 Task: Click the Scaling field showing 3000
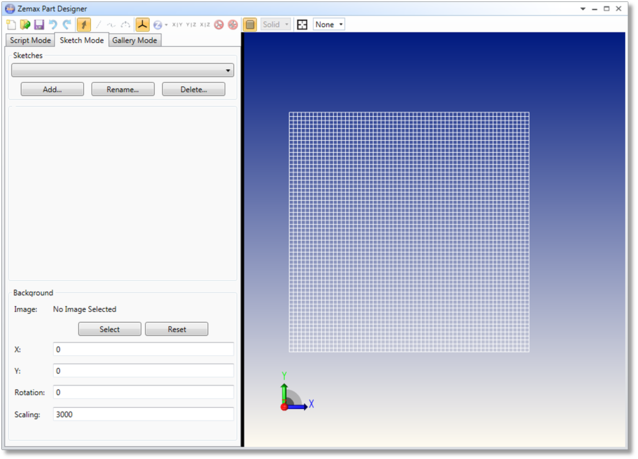[143, 414]
